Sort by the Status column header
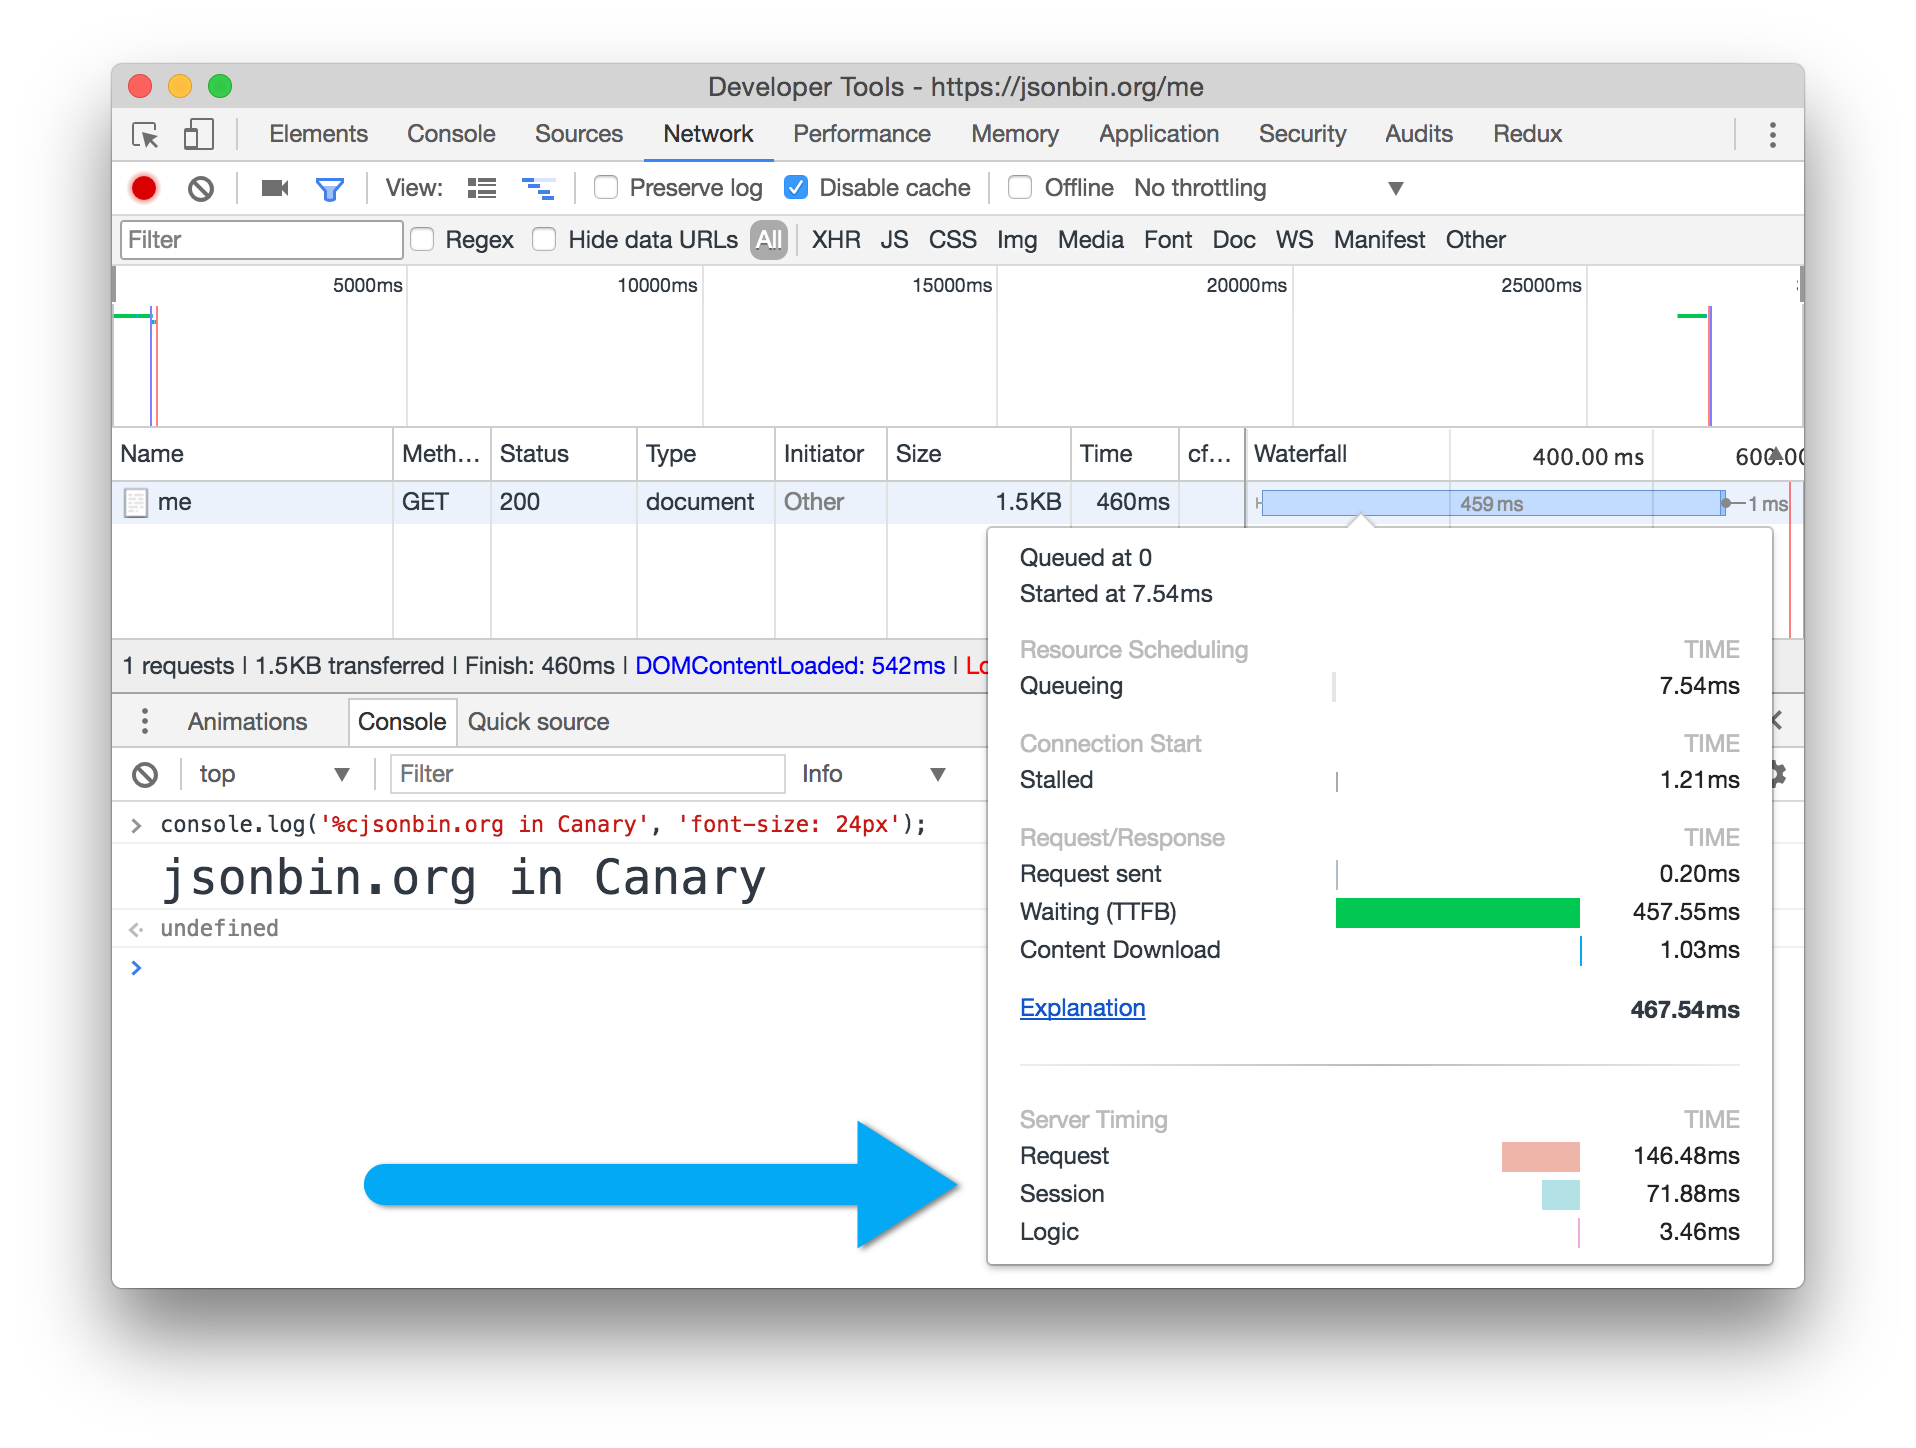 pyautogui.click(x=563, y=454)
